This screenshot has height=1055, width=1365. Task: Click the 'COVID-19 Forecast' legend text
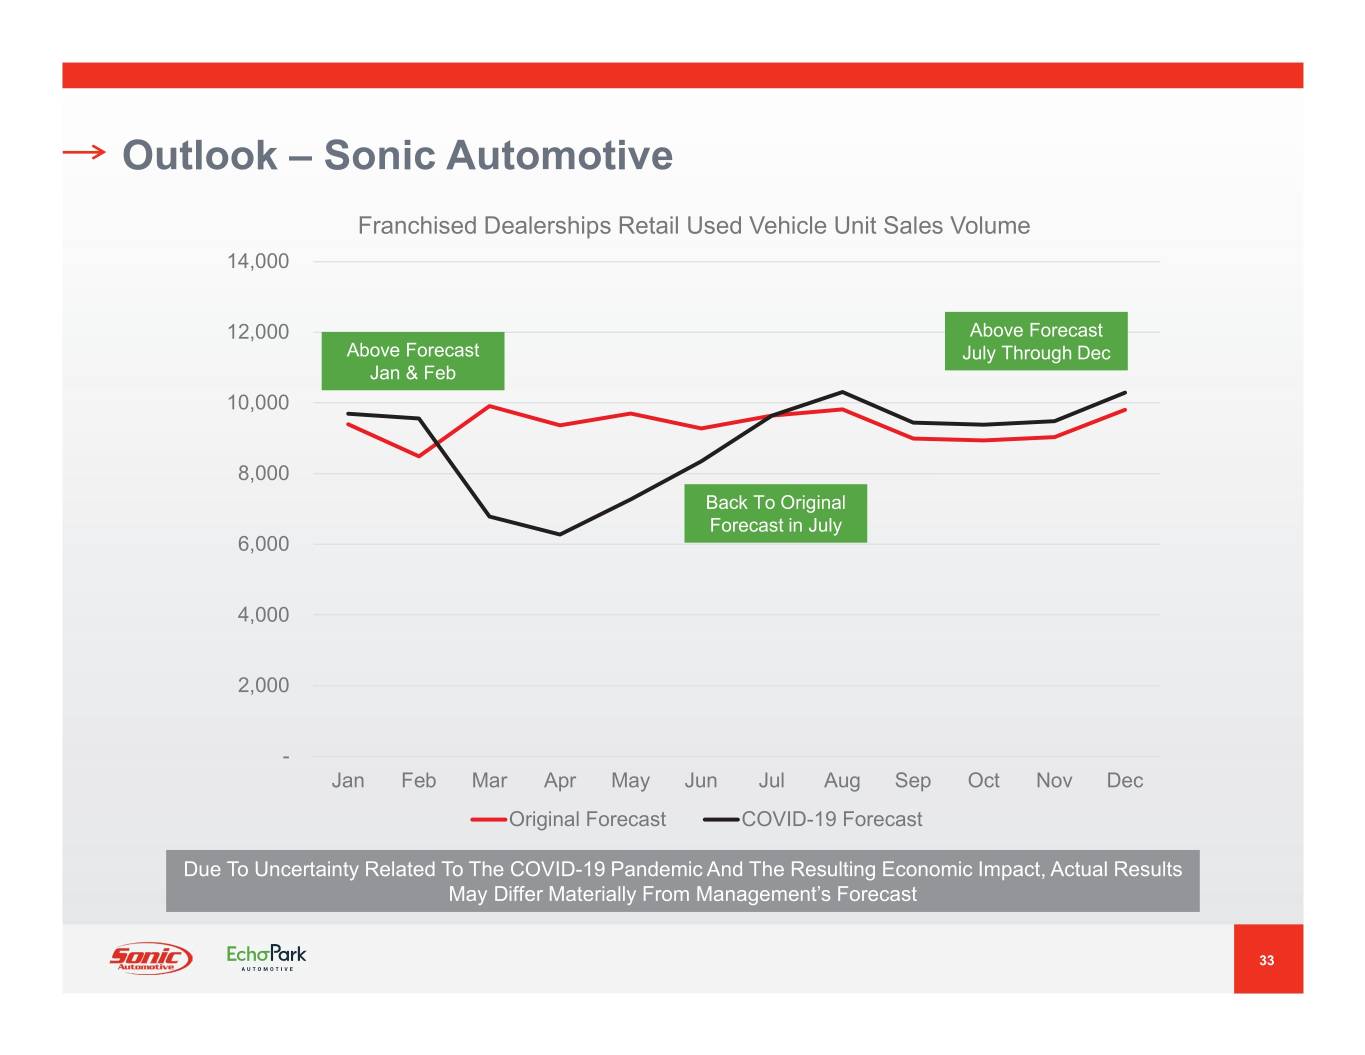tap(831, 820)
